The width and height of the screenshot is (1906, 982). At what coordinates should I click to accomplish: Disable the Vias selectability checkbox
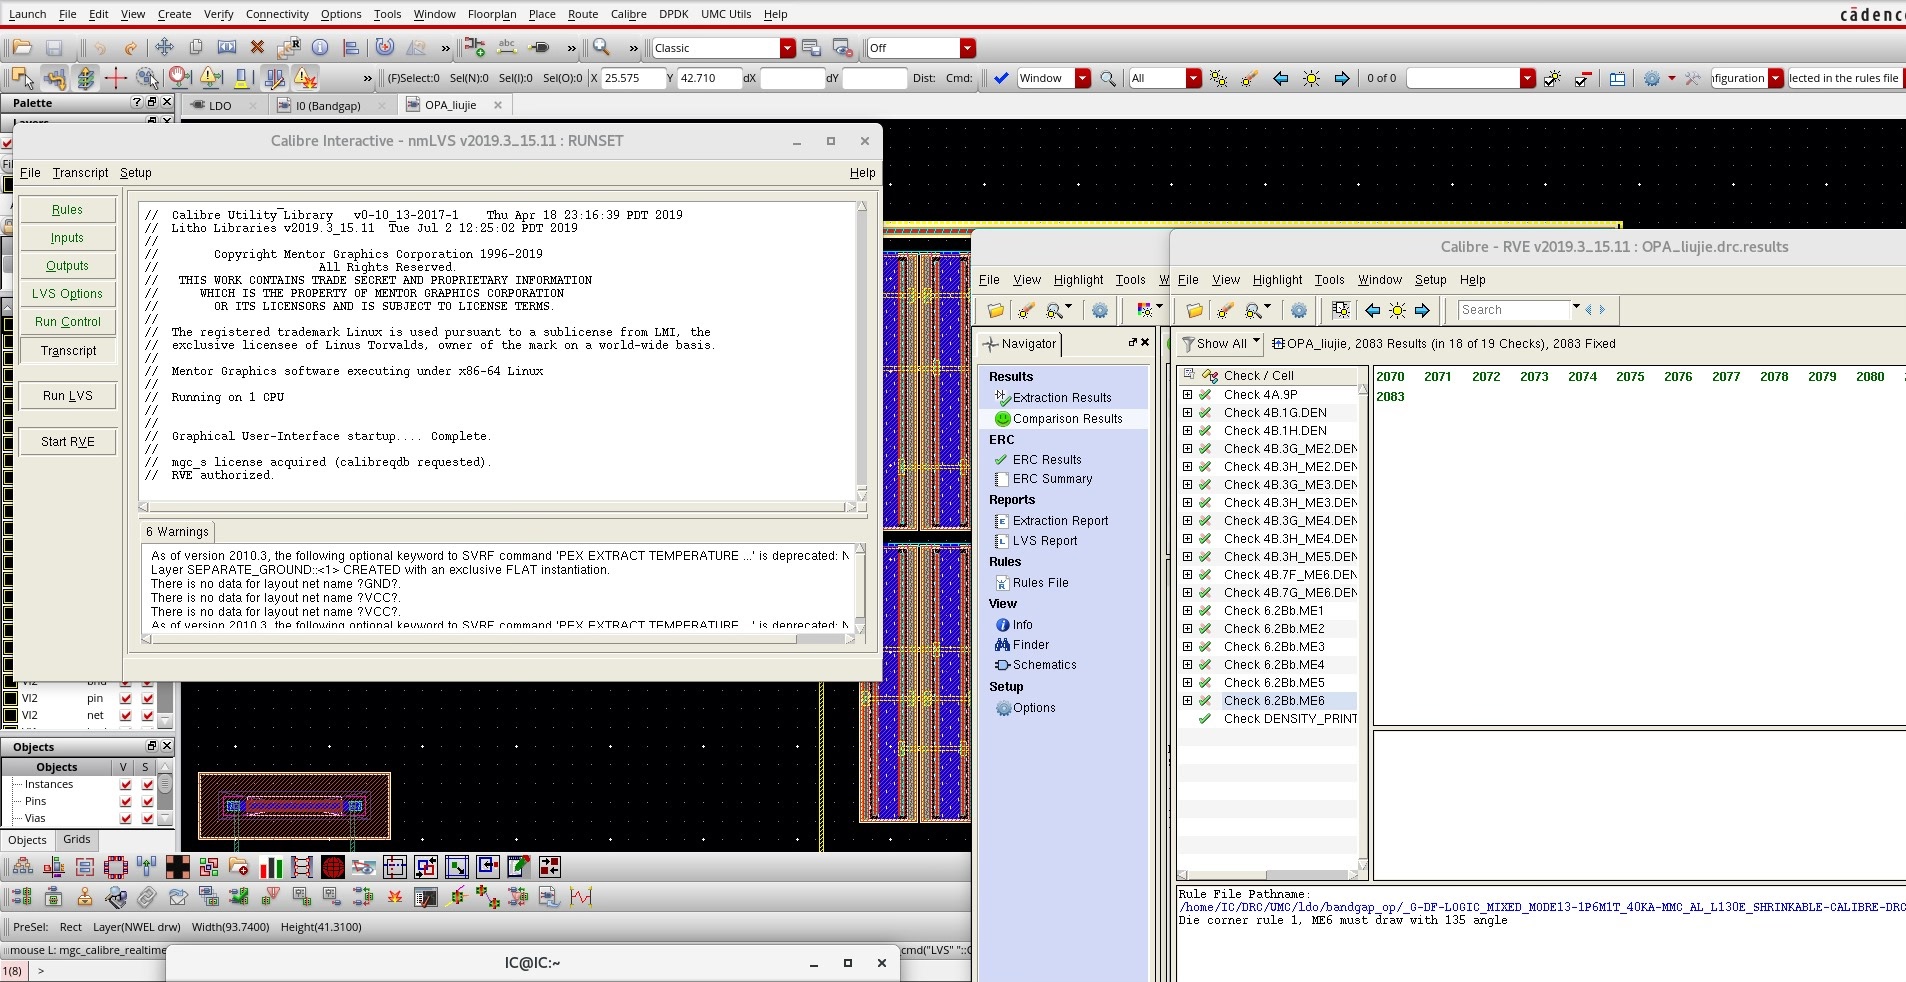click(x=147, y=818)
